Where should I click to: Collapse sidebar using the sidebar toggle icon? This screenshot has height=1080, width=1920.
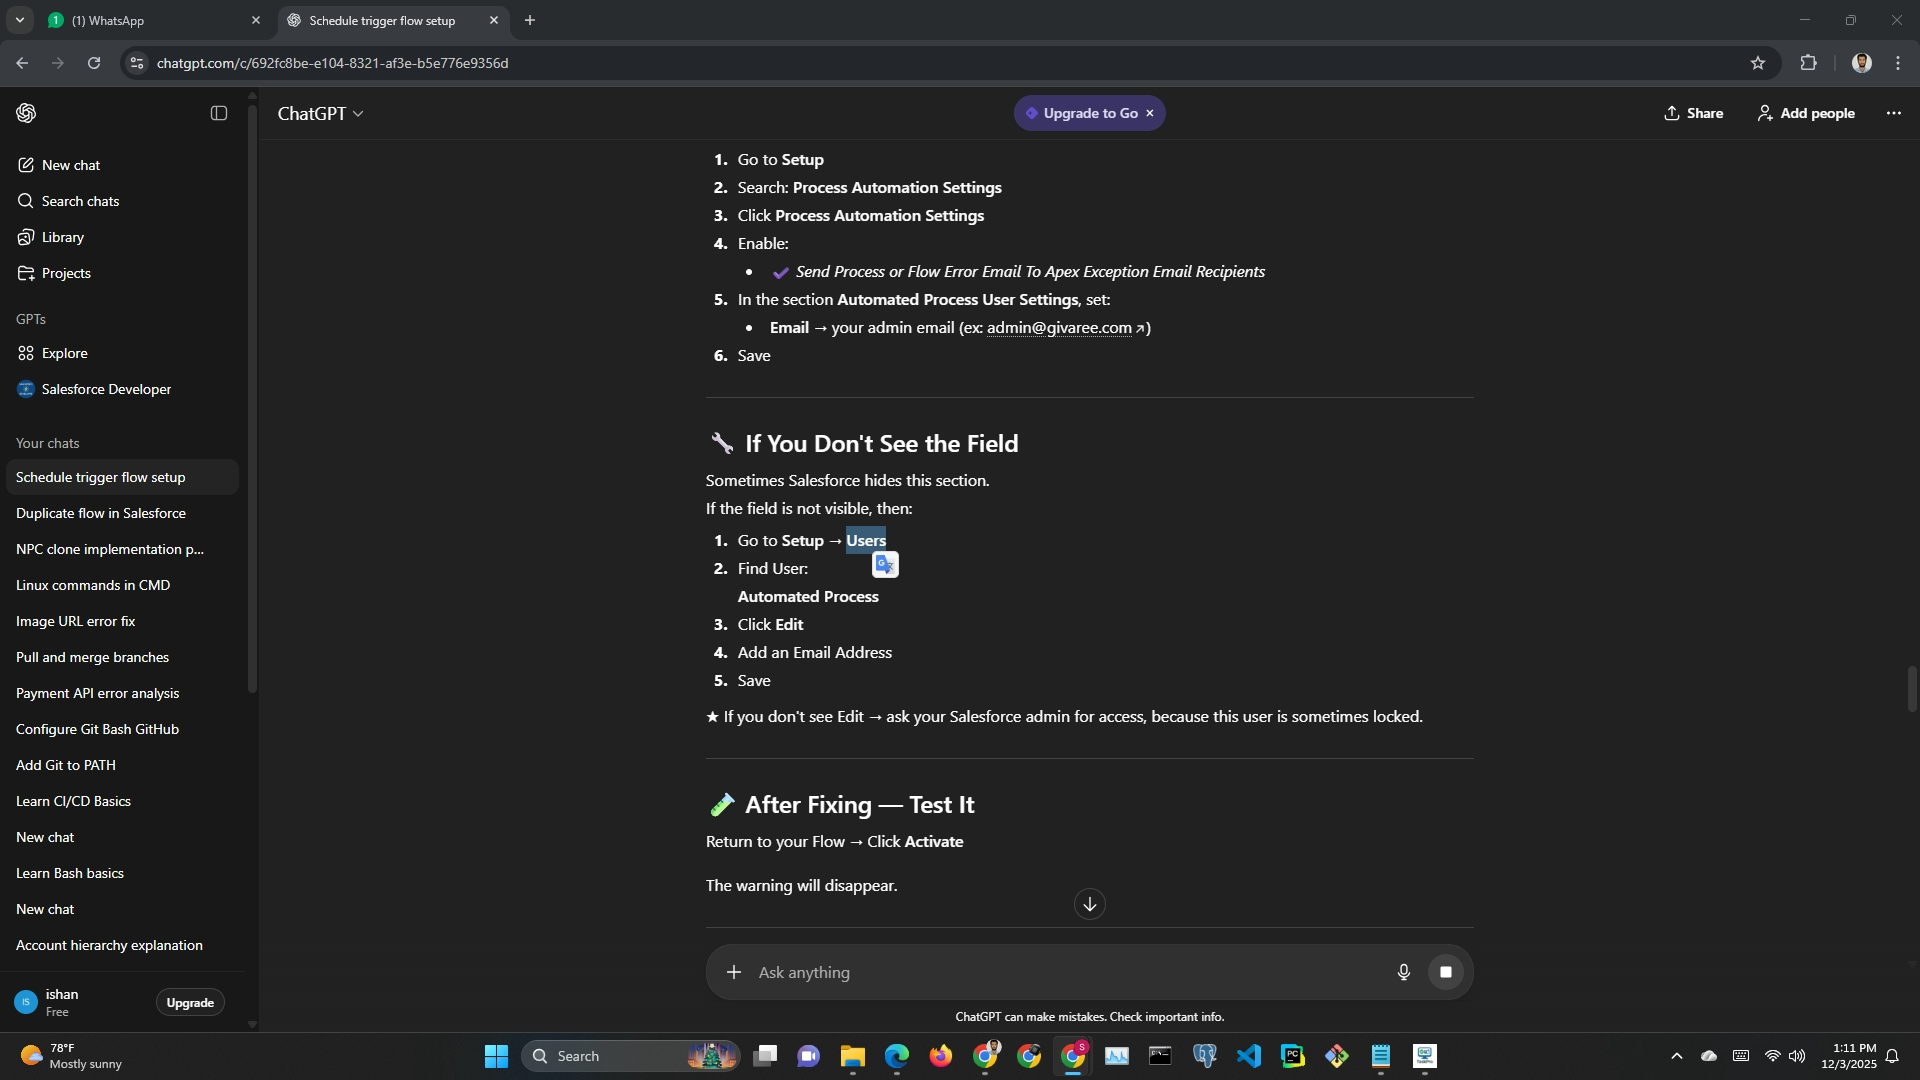click(219, 113)
